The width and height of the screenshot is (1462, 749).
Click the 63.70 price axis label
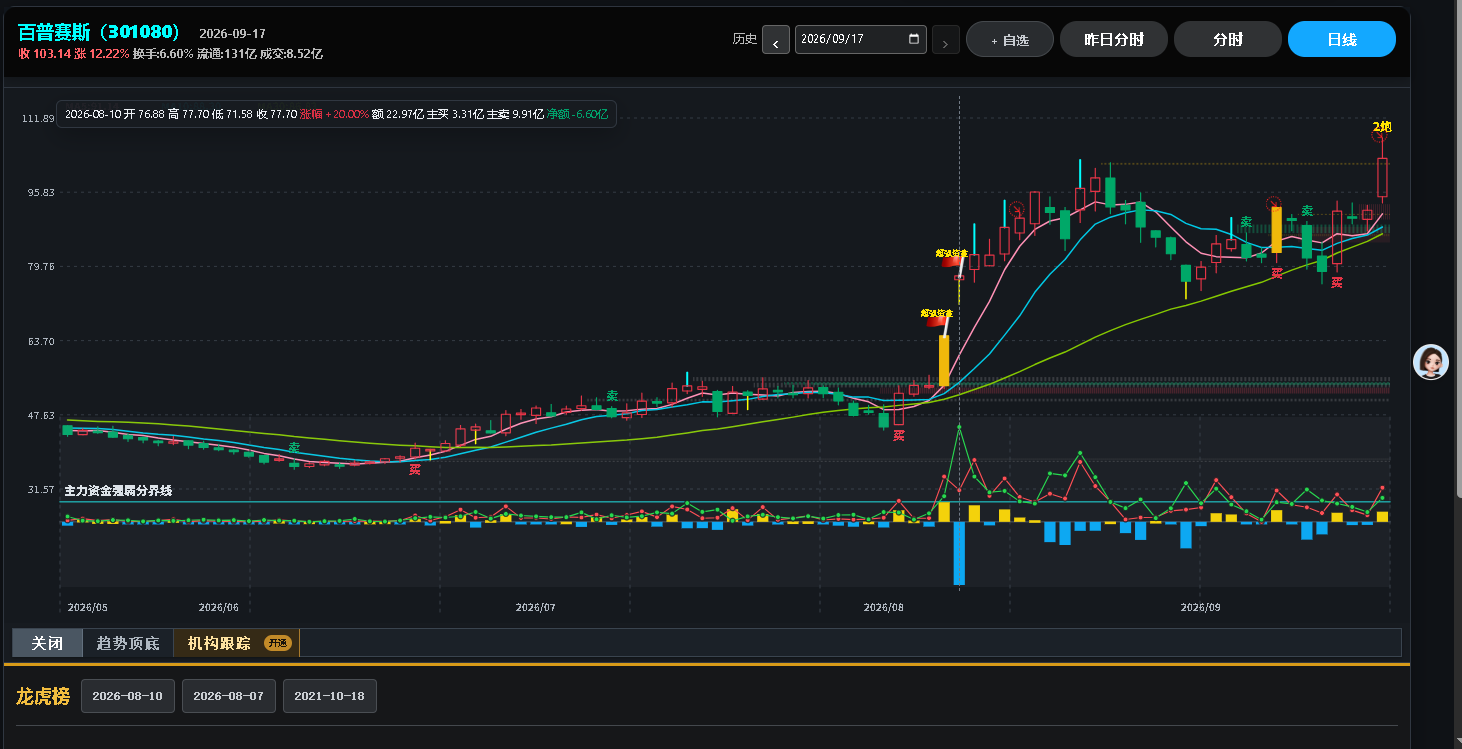coord(39,341)
